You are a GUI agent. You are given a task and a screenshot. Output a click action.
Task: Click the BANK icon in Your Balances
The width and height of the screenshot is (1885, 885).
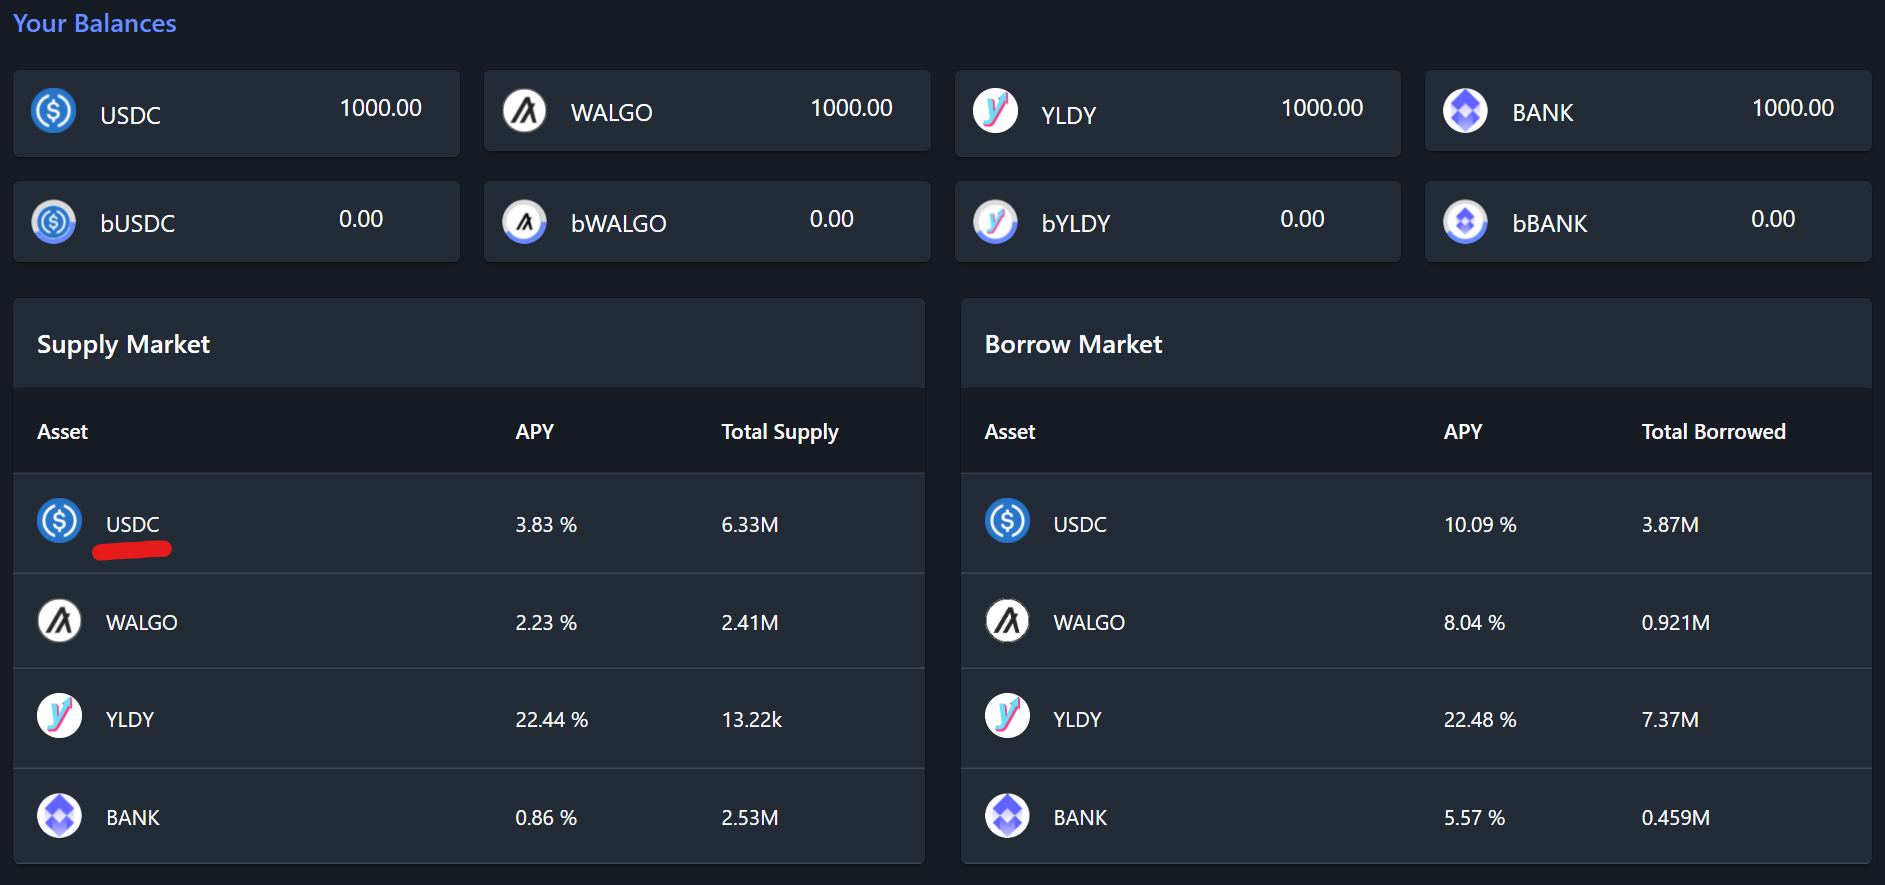1465,111
